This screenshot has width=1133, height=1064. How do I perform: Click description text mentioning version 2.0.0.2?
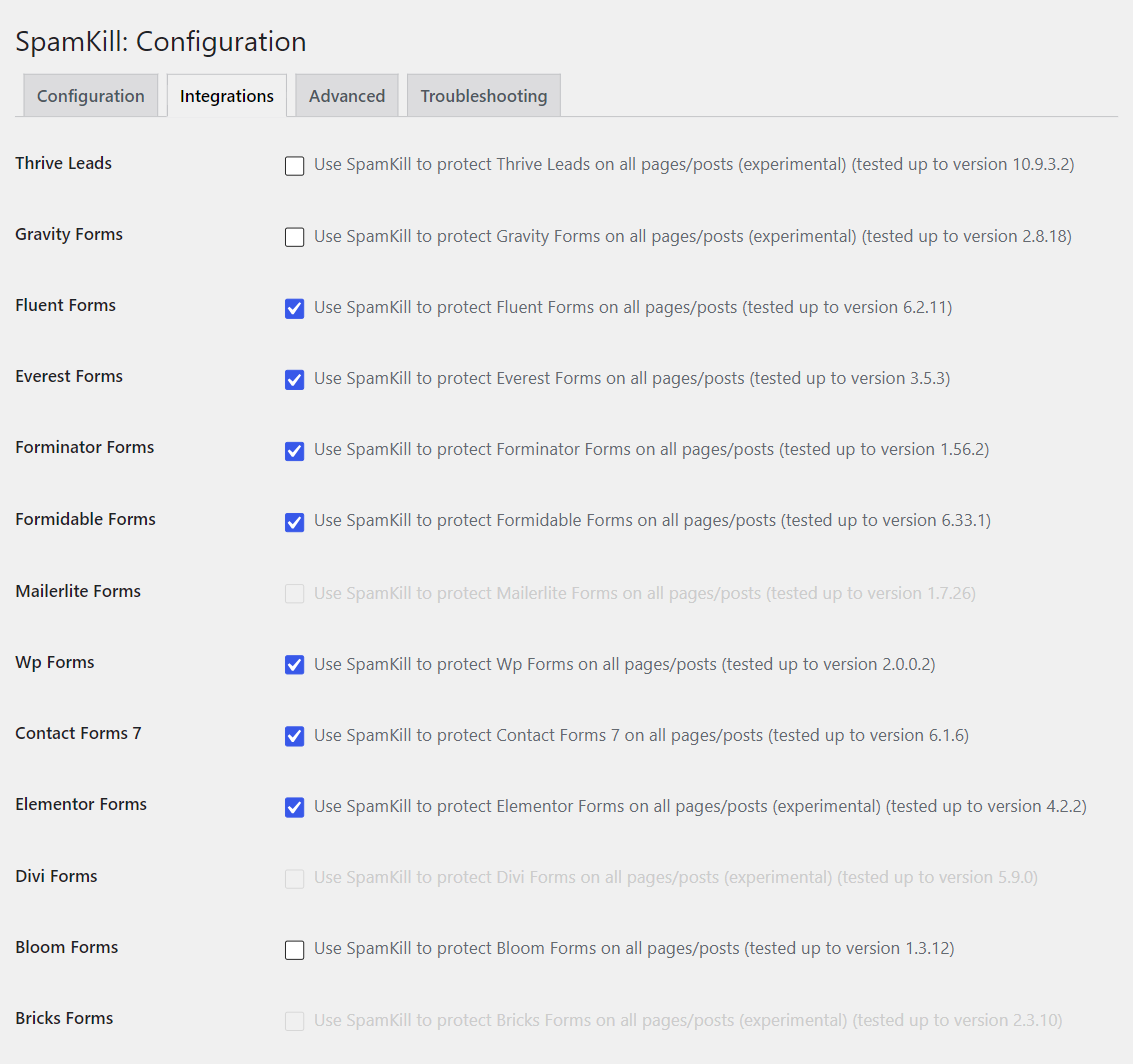click(624, 664)
